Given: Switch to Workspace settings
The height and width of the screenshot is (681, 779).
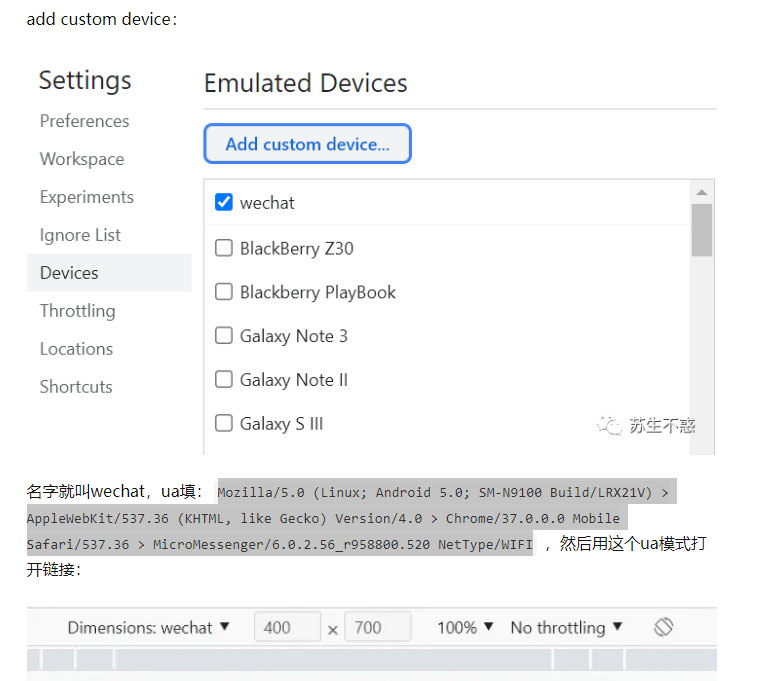Looking at the screenshot, I should click(x=82, y=159).
